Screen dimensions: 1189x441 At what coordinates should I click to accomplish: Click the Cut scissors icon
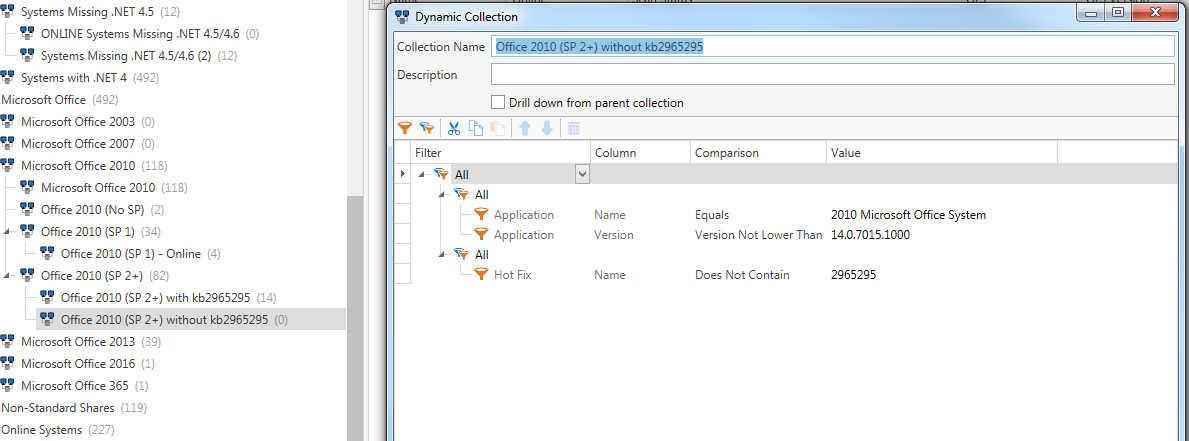(x=454, y=128)
